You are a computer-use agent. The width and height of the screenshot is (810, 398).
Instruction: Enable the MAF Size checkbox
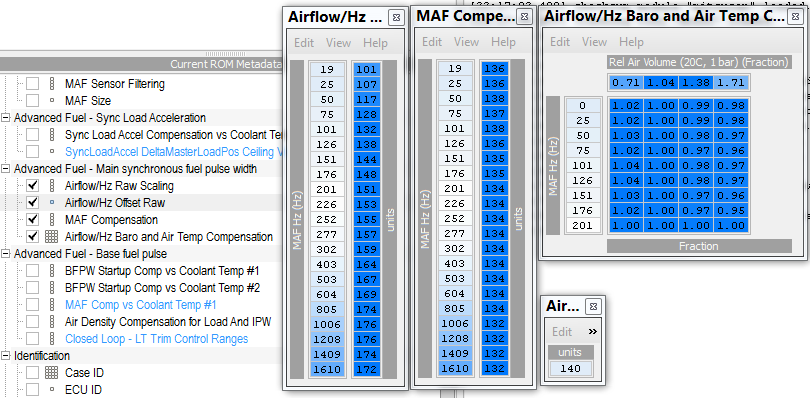[33, 101]
